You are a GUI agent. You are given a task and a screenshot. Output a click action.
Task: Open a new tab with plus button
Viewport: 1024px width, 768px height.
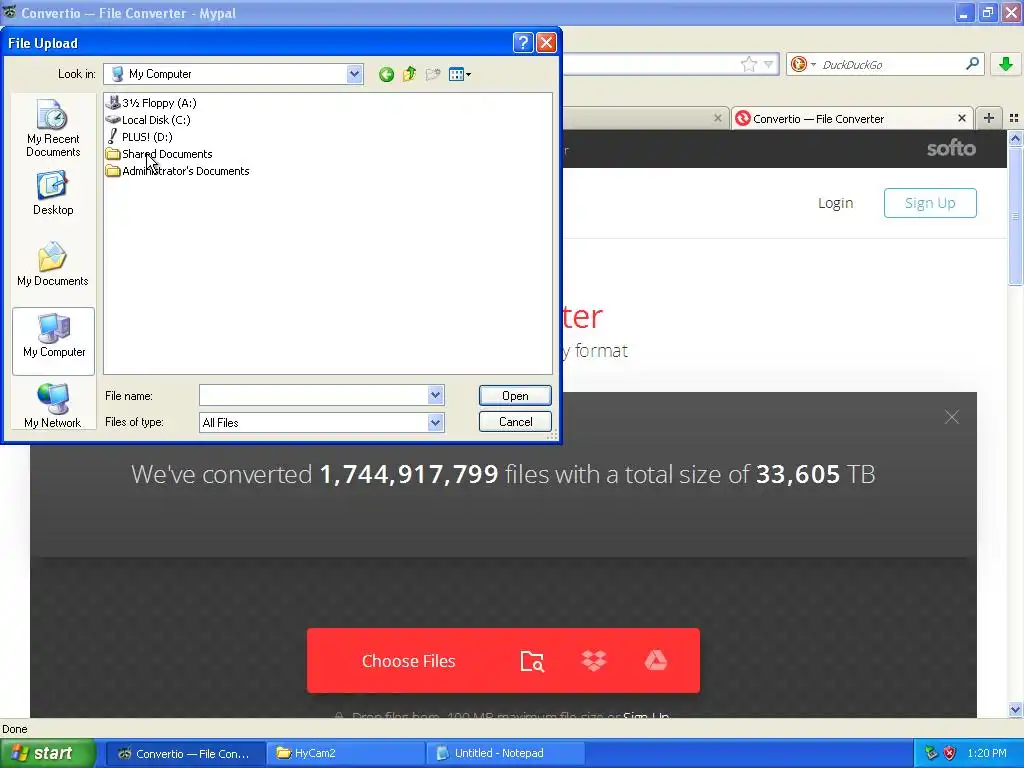(989, 118)
